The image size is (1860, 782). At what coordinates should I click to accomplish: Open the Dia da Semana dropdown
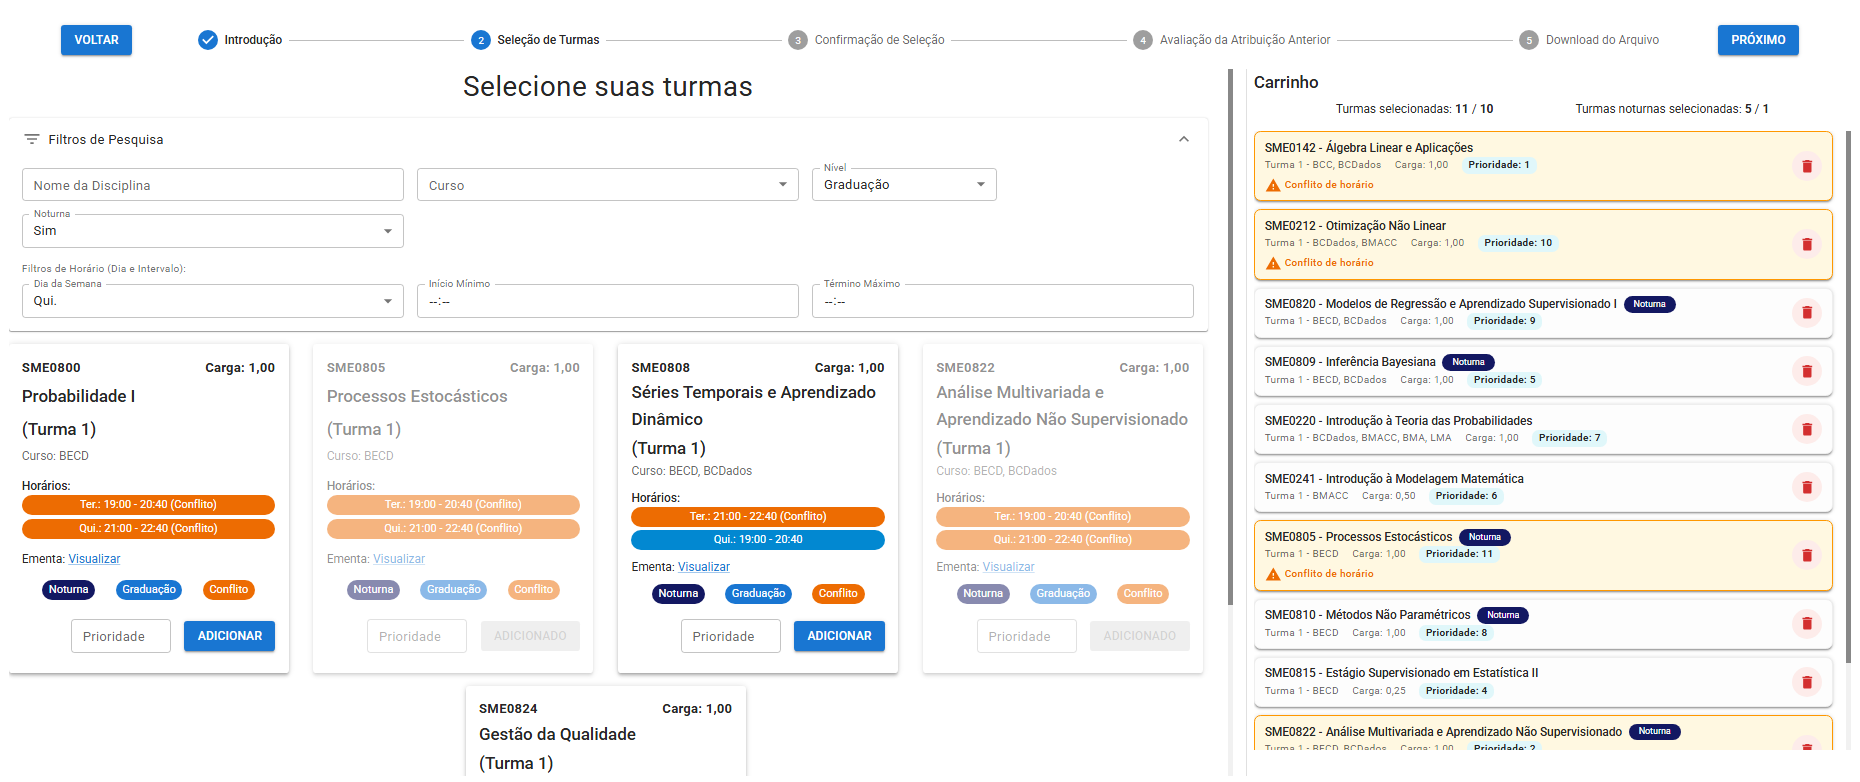212,301
